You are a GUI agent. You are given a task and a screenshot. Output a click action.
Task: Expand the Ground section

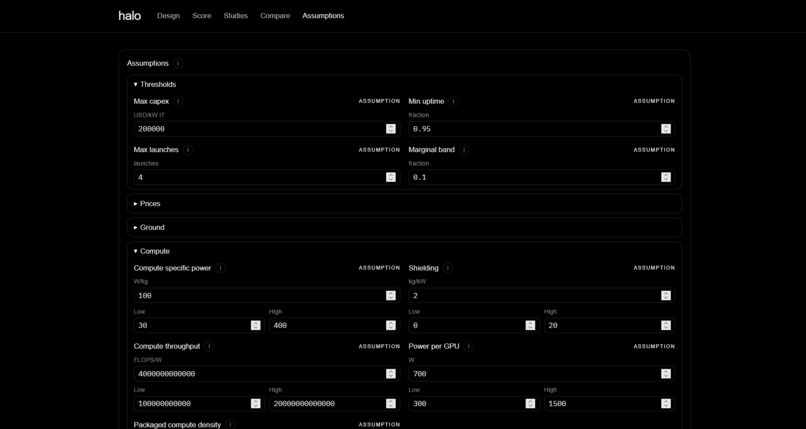[405, 227]
